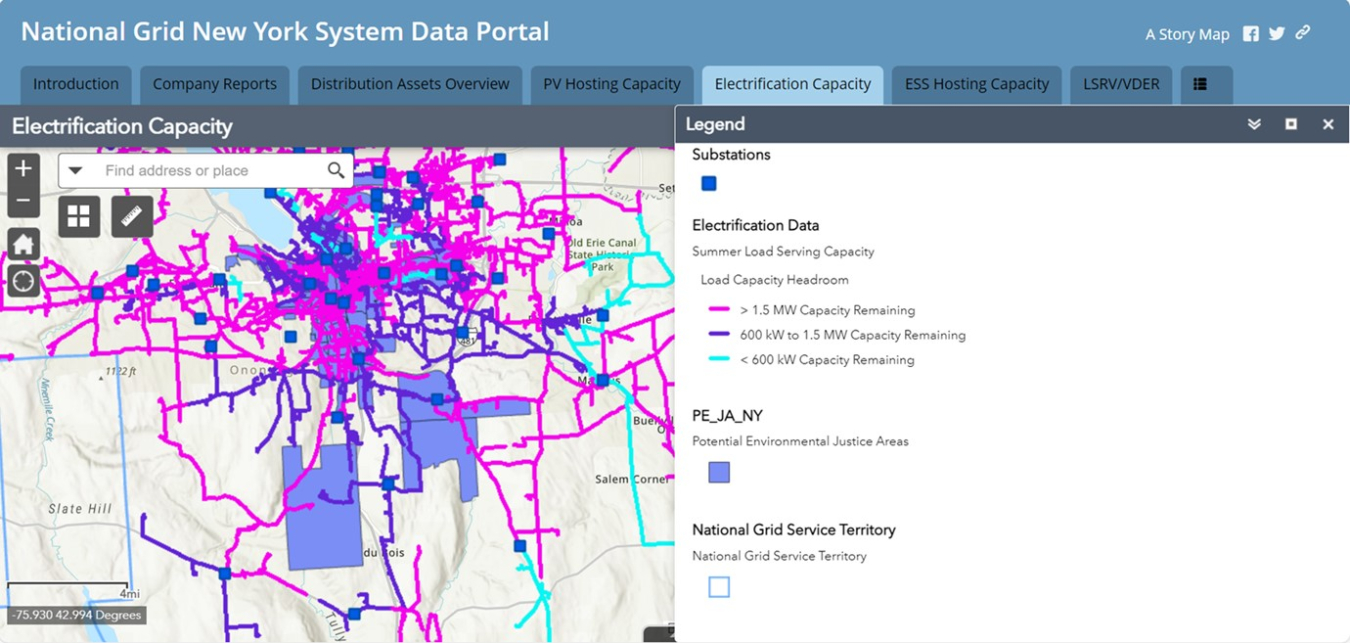Click the search magnifier icon
Viewport: 1350px width, 643px height.
click(x=336, y=171)
